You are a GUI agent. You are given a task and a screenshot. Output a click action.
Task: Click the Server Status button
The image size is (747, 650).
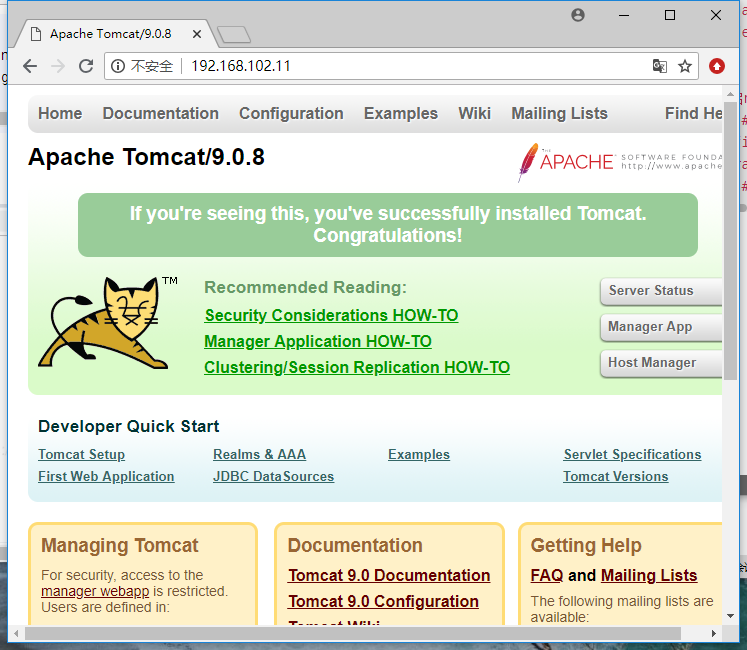point(661,291)
